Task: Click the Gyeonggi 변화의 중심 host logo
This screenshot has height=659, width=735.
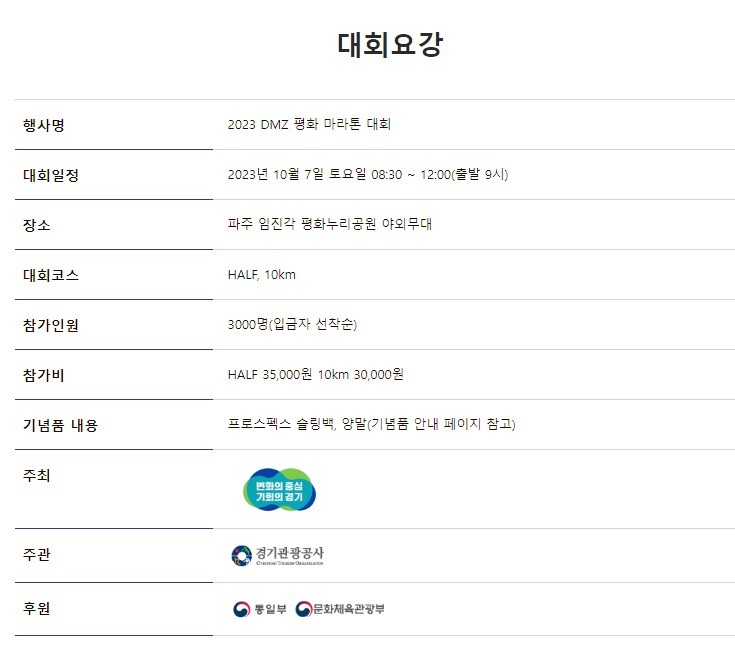Action: (x=279, y=489)
